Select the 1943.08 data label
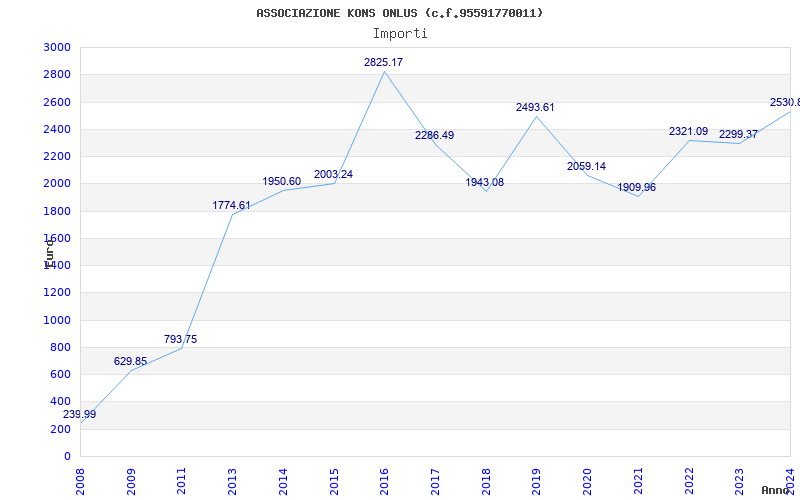The height and width of the screenshot is (500, 800). point(484,182)
